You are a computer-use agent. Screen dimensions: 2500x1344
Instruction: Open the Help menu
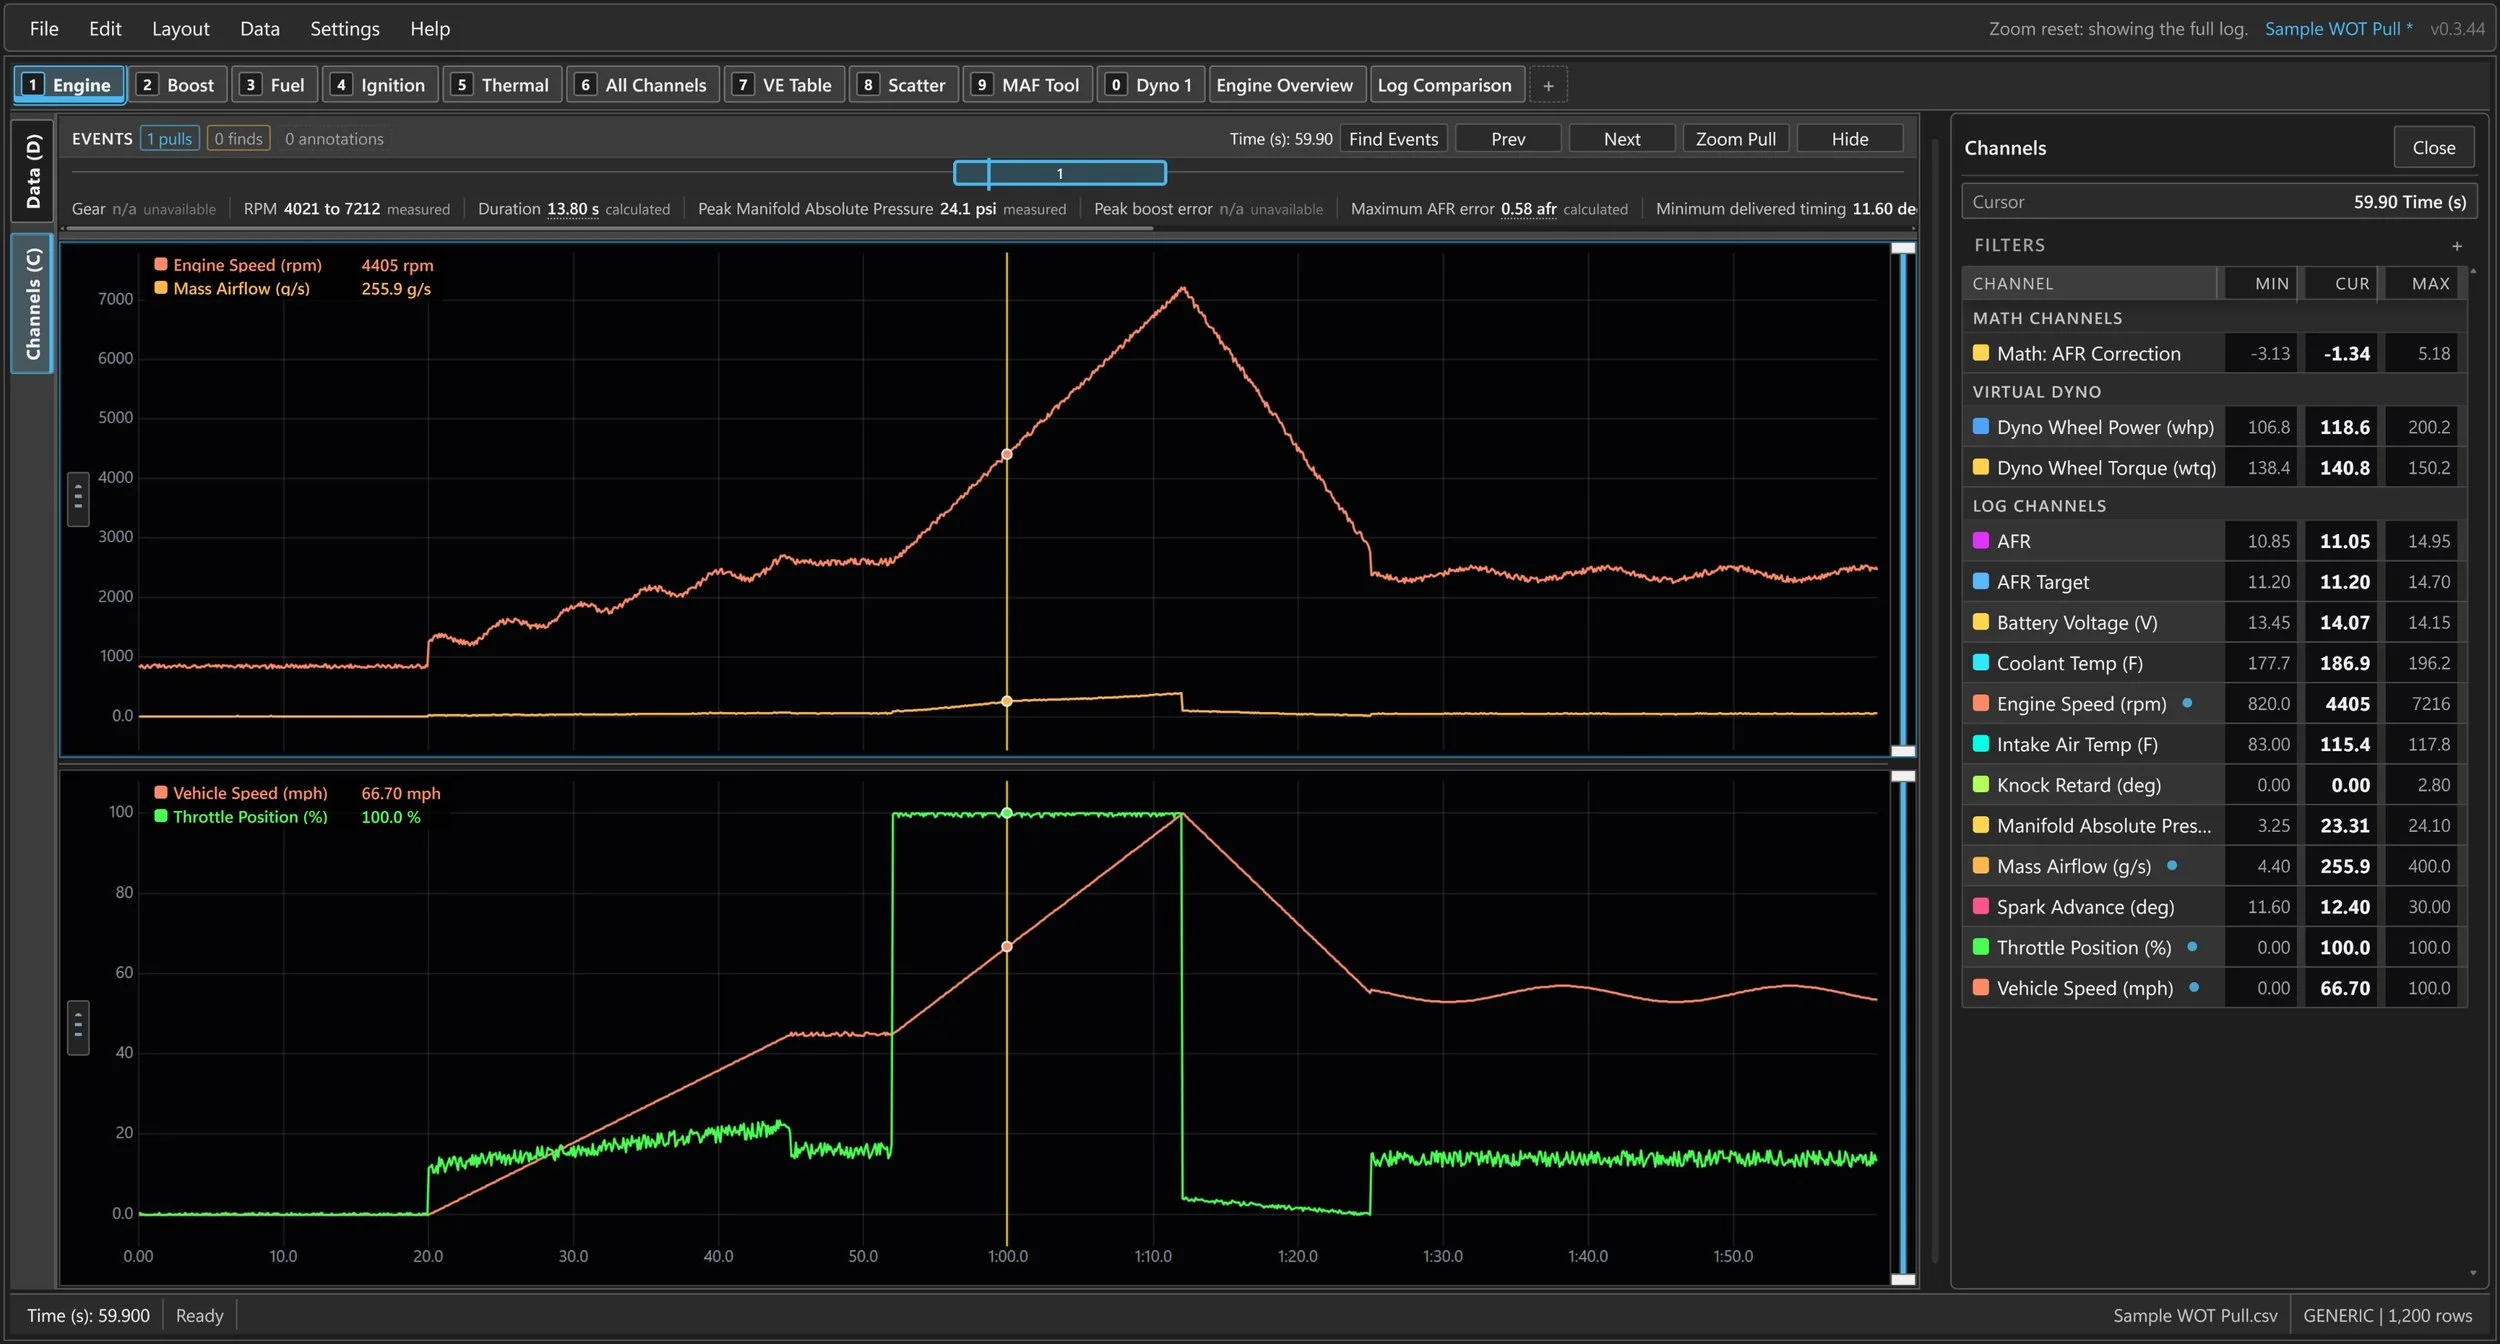(x=429, y=28)
